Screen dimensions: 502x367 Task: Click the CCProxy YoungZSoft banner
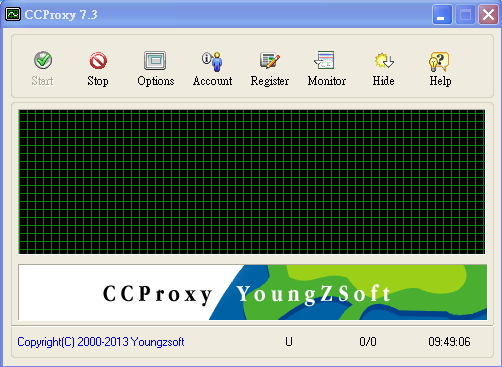pos(253,292)
